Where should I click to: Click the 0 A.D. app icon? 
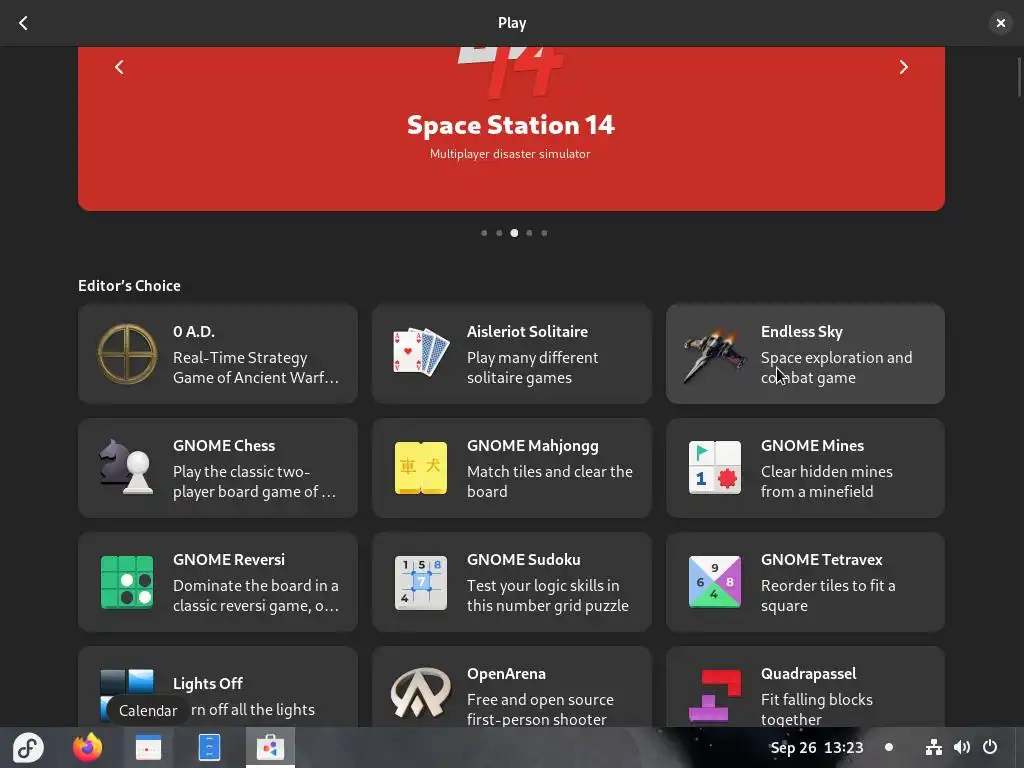click(x=127, y=354)
